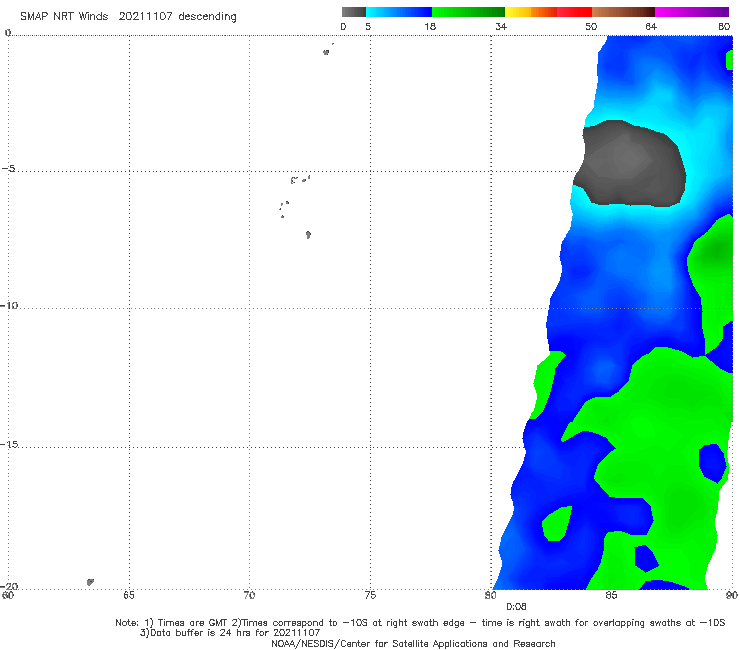Click the '70' longitude axis label

point(249,595)
